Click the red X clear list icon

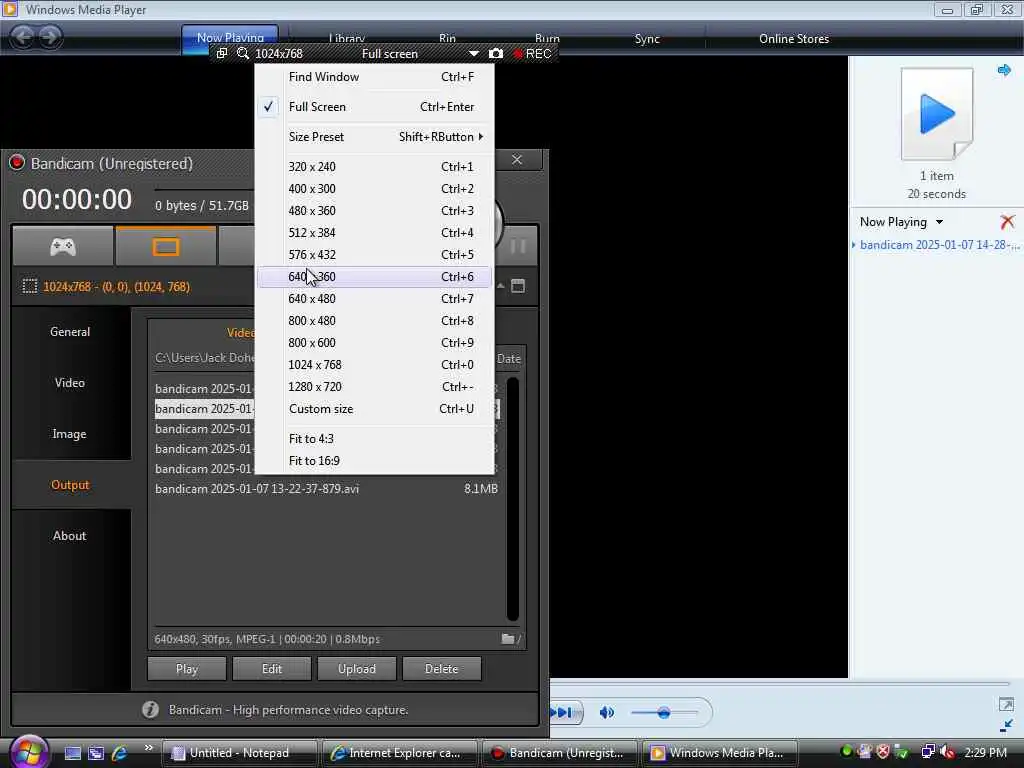coord(1007,222)
